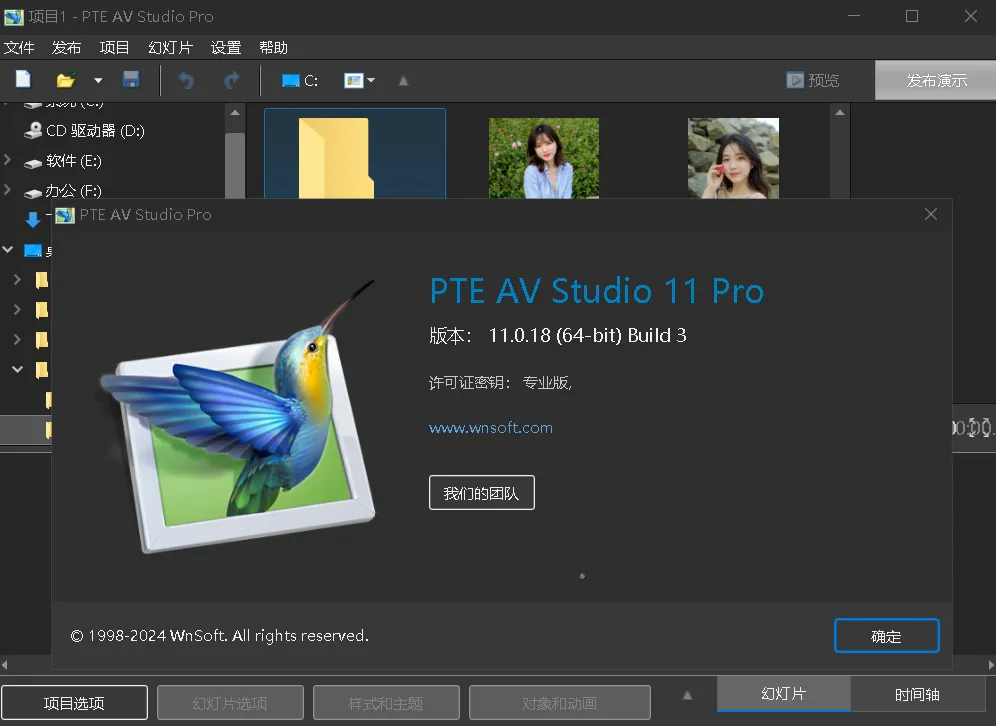
Task: Click the PTE AV Studio 11 Pro heading
Action: [x=596, y=291]
